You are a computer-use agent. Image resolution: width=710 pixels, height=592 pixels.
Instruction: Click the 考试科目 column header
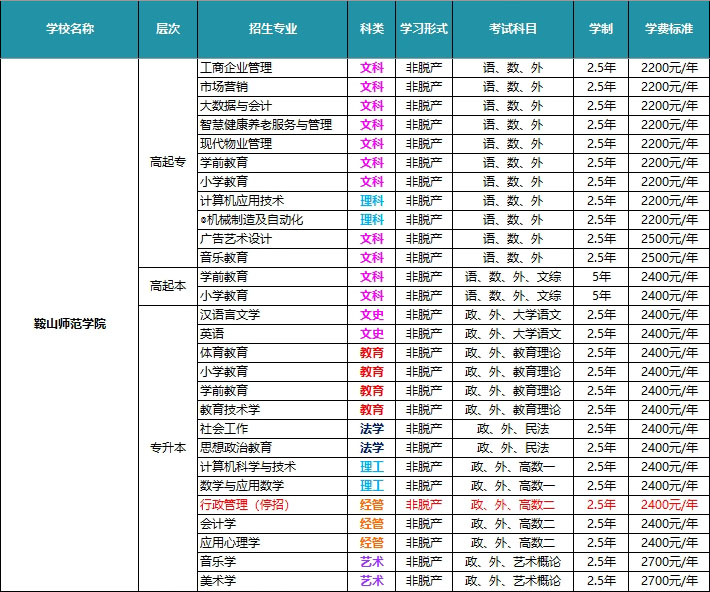[x=513, y=29]
